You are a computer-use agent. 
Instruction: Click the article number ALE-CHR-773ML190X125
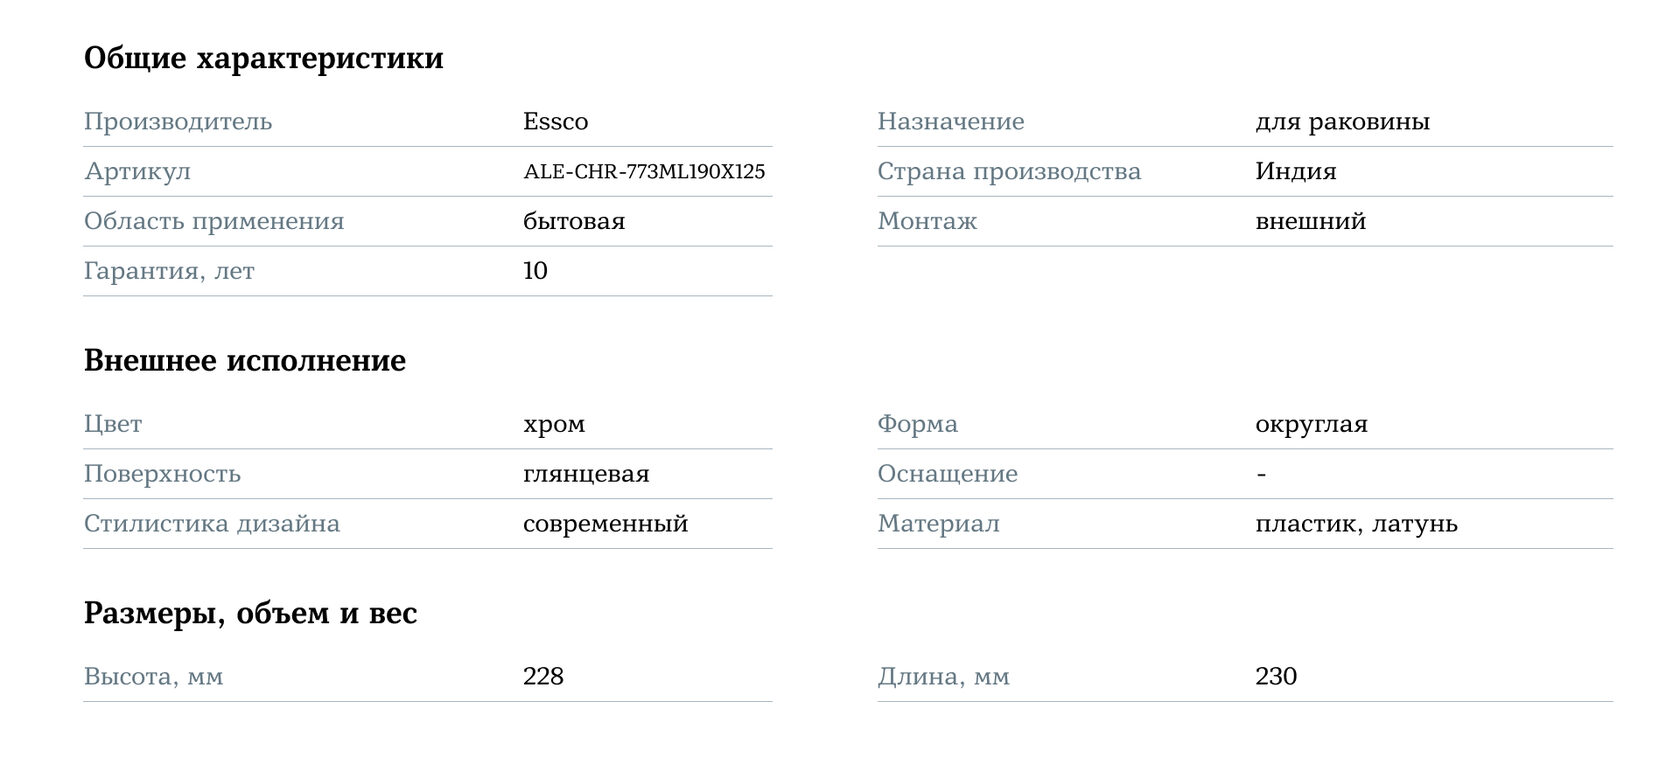click(x=644, y=172)
